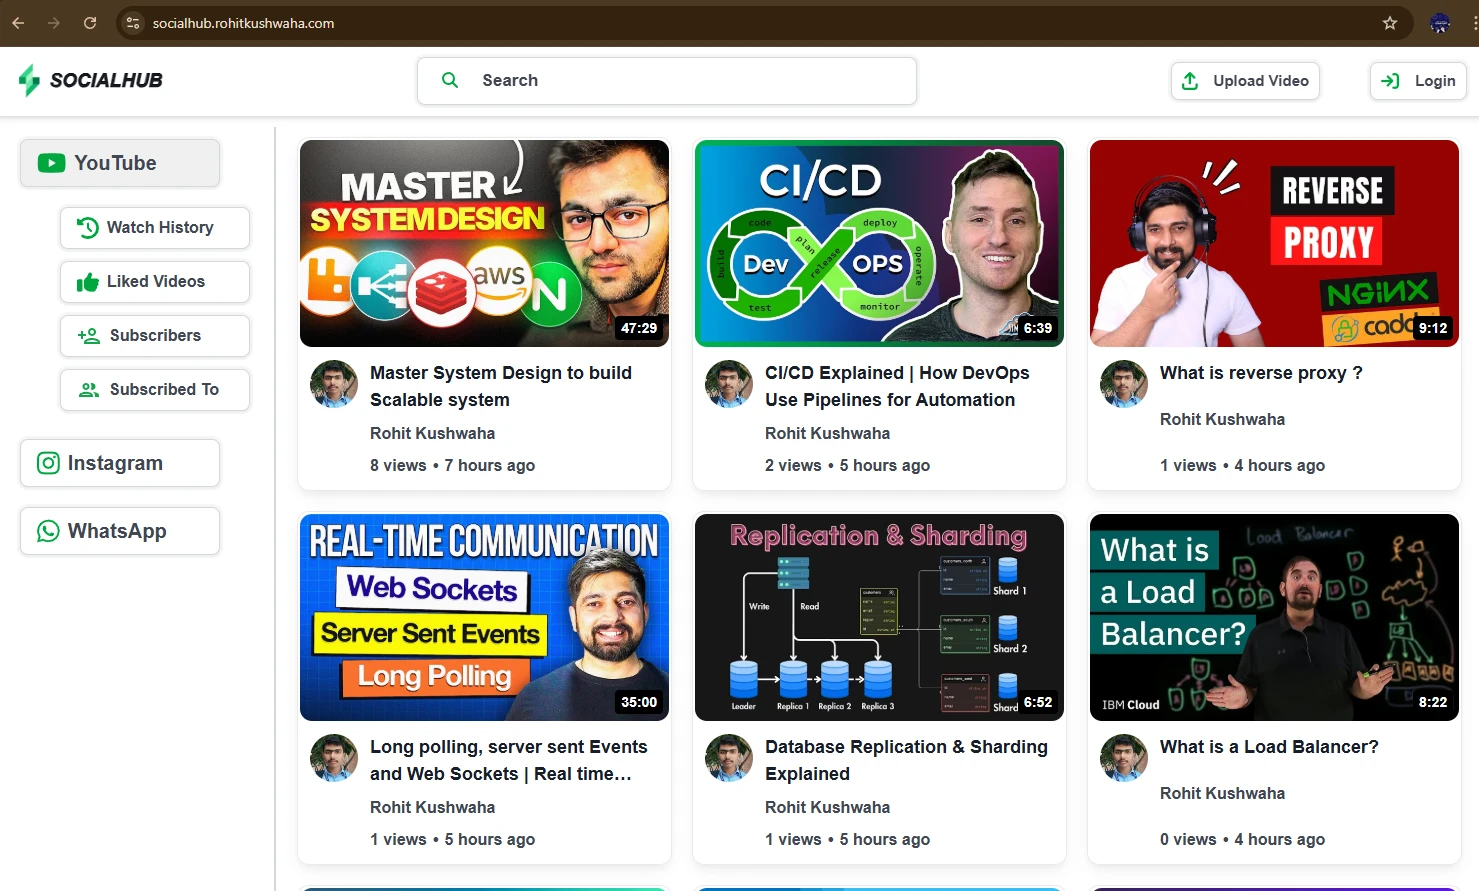The height and width of the screenshot is (891, 1479).
Task: Open the "What is a Load Balancer?" video link
Action: [x=1268, y=747]
